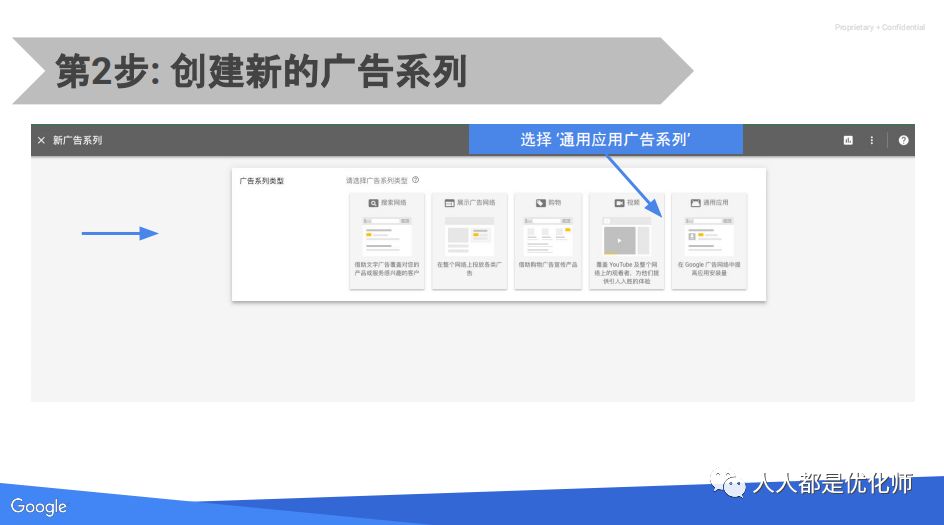Select the 展示广告网络 preview illustration
Viewport: 944px width, 525px height.
tap(469, 236)
